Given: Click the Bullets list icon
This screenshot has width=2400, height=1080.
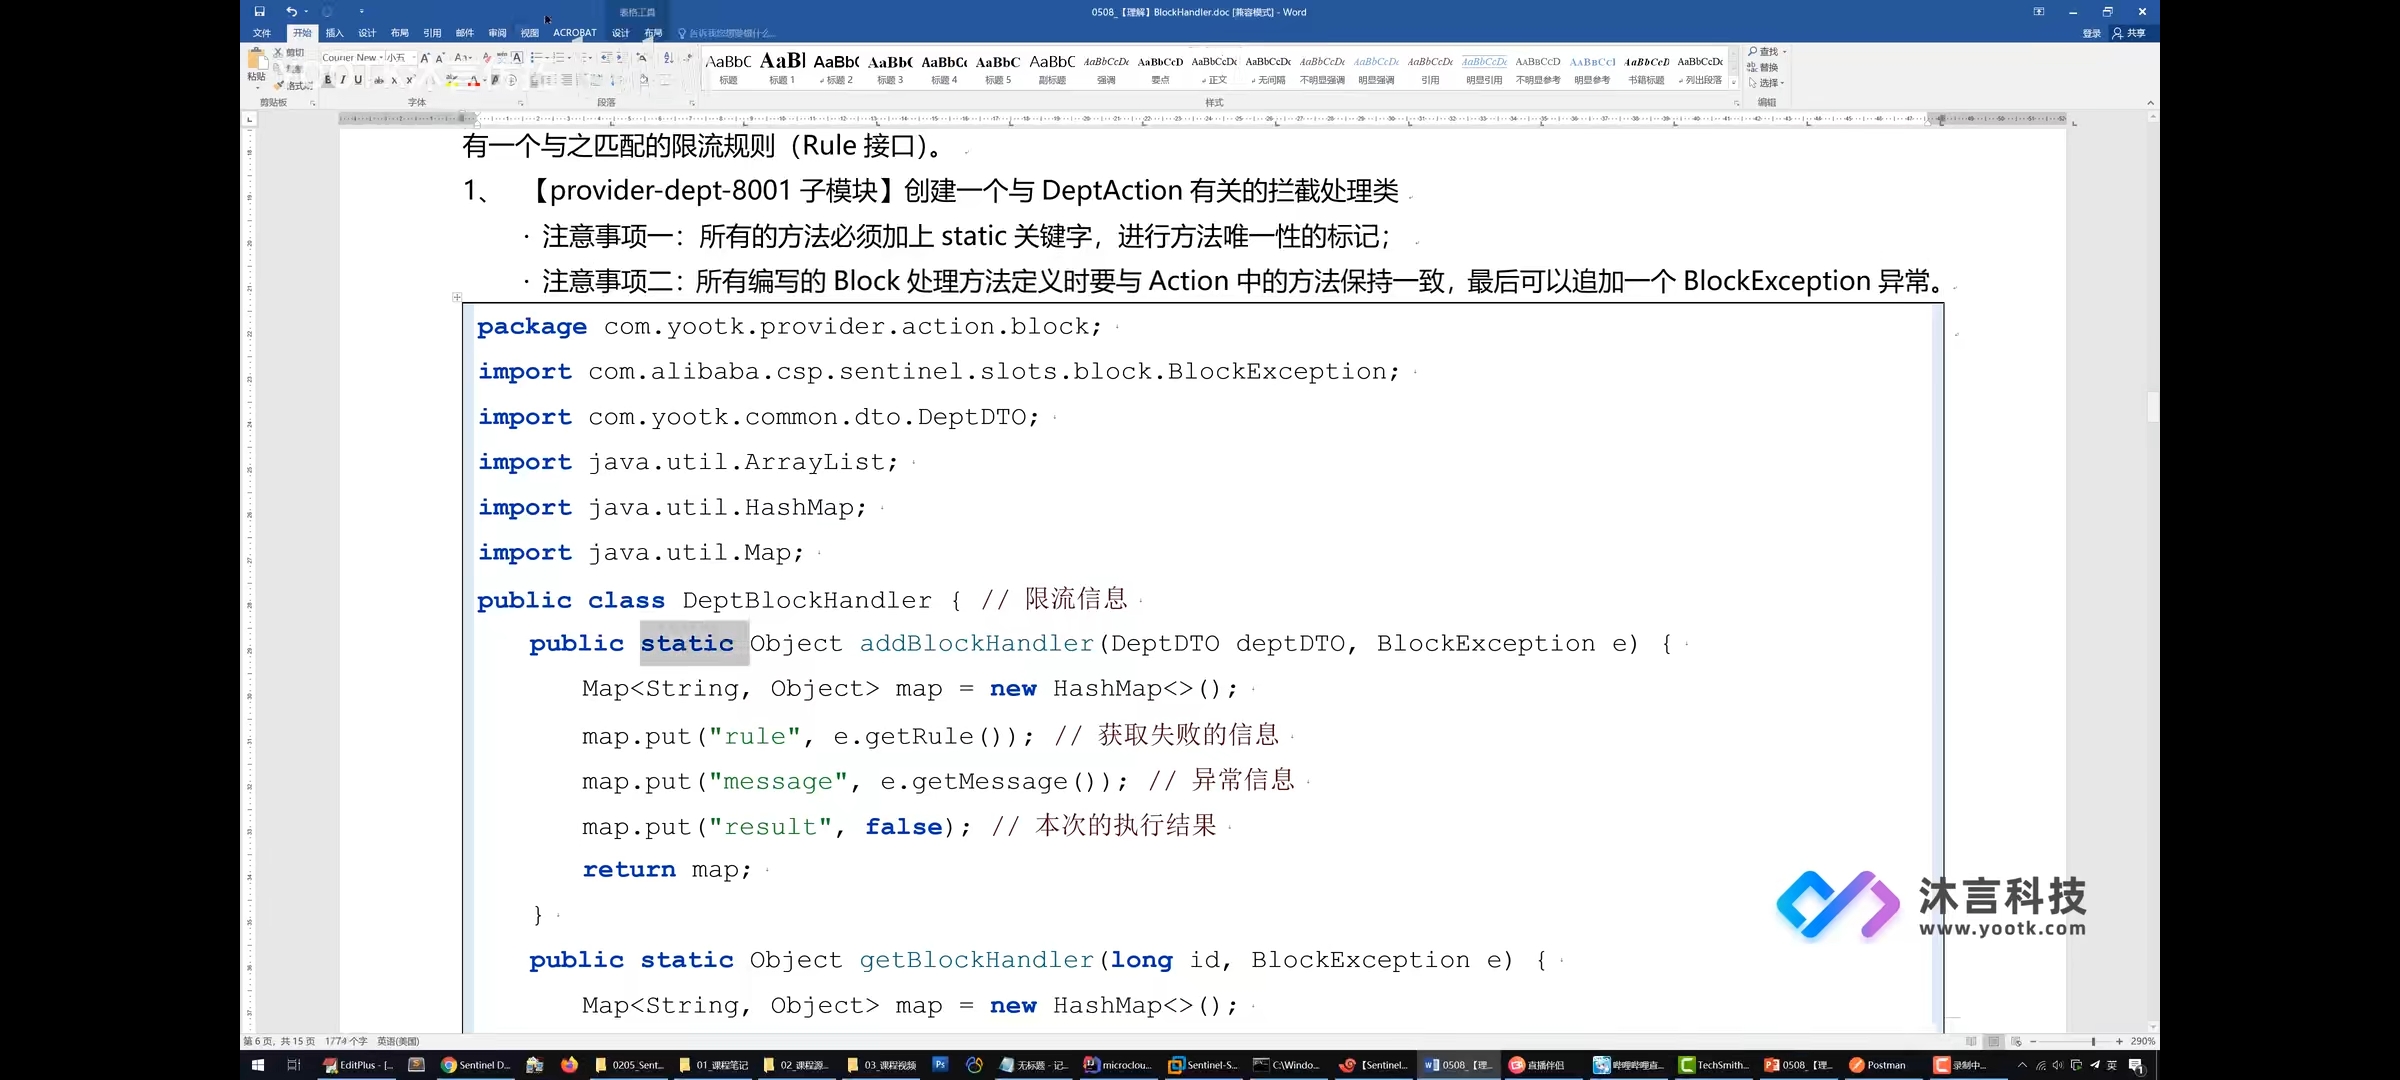Looking at the screenshot, I should click(536, 57).
